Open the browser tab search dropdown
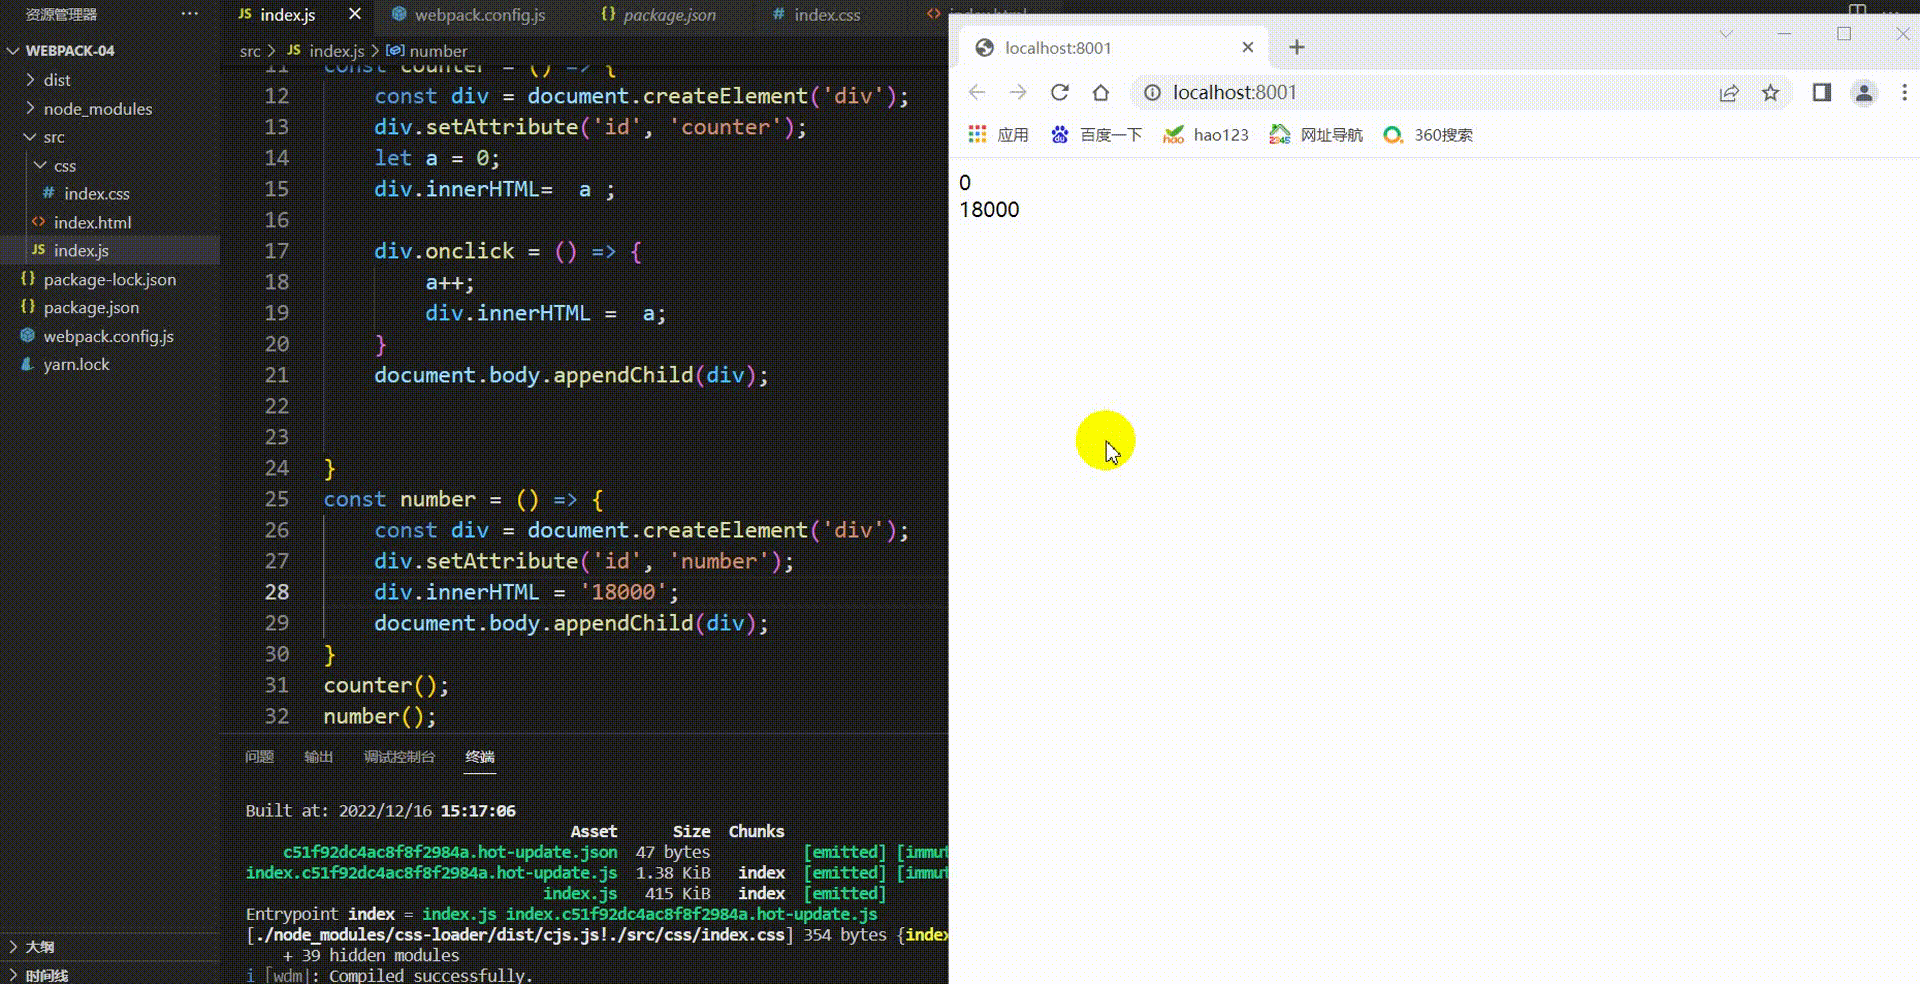 pyautogui.click(x=1726, y=34)
